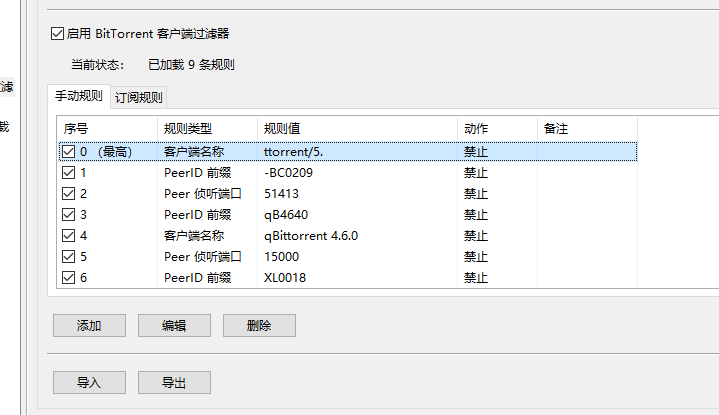The image size is (719, 415).
Task: Select the 51413 listening port value
Action: point(281,194)
